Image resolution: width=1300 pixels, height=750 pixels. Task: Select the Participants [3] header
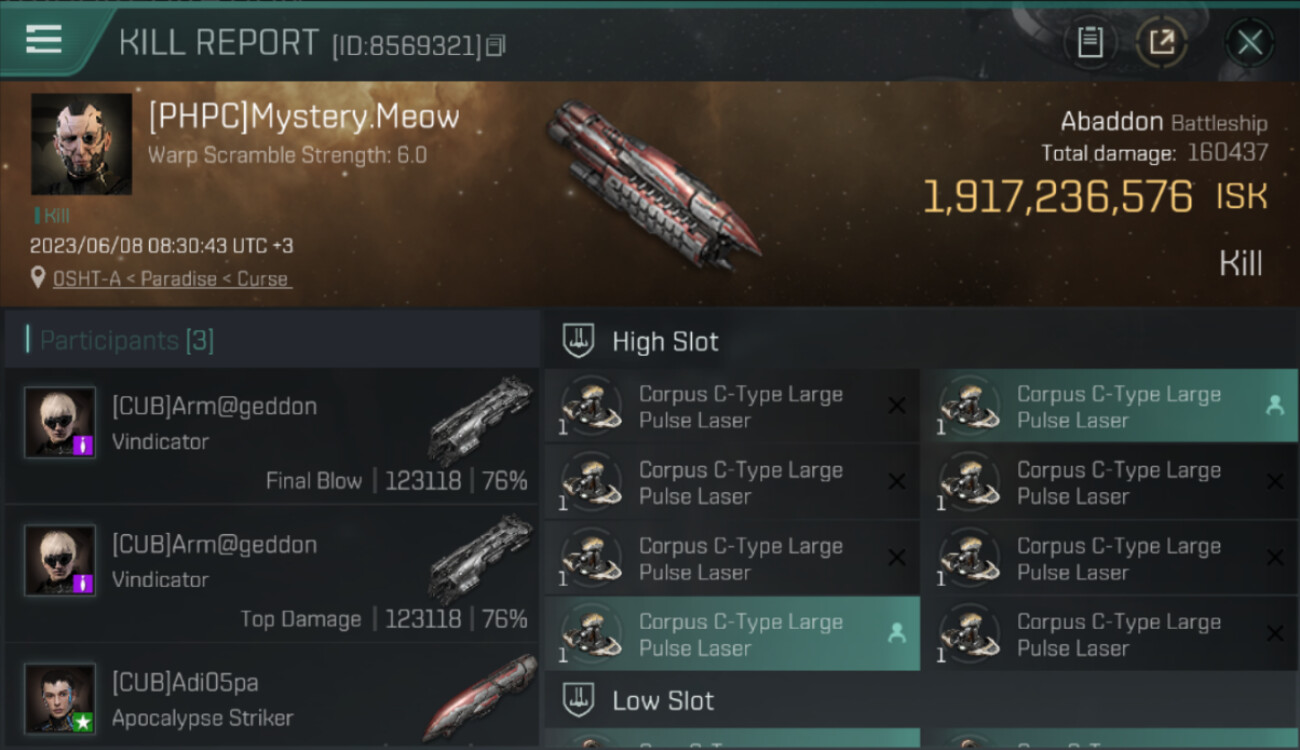click(x=126, y=341)
